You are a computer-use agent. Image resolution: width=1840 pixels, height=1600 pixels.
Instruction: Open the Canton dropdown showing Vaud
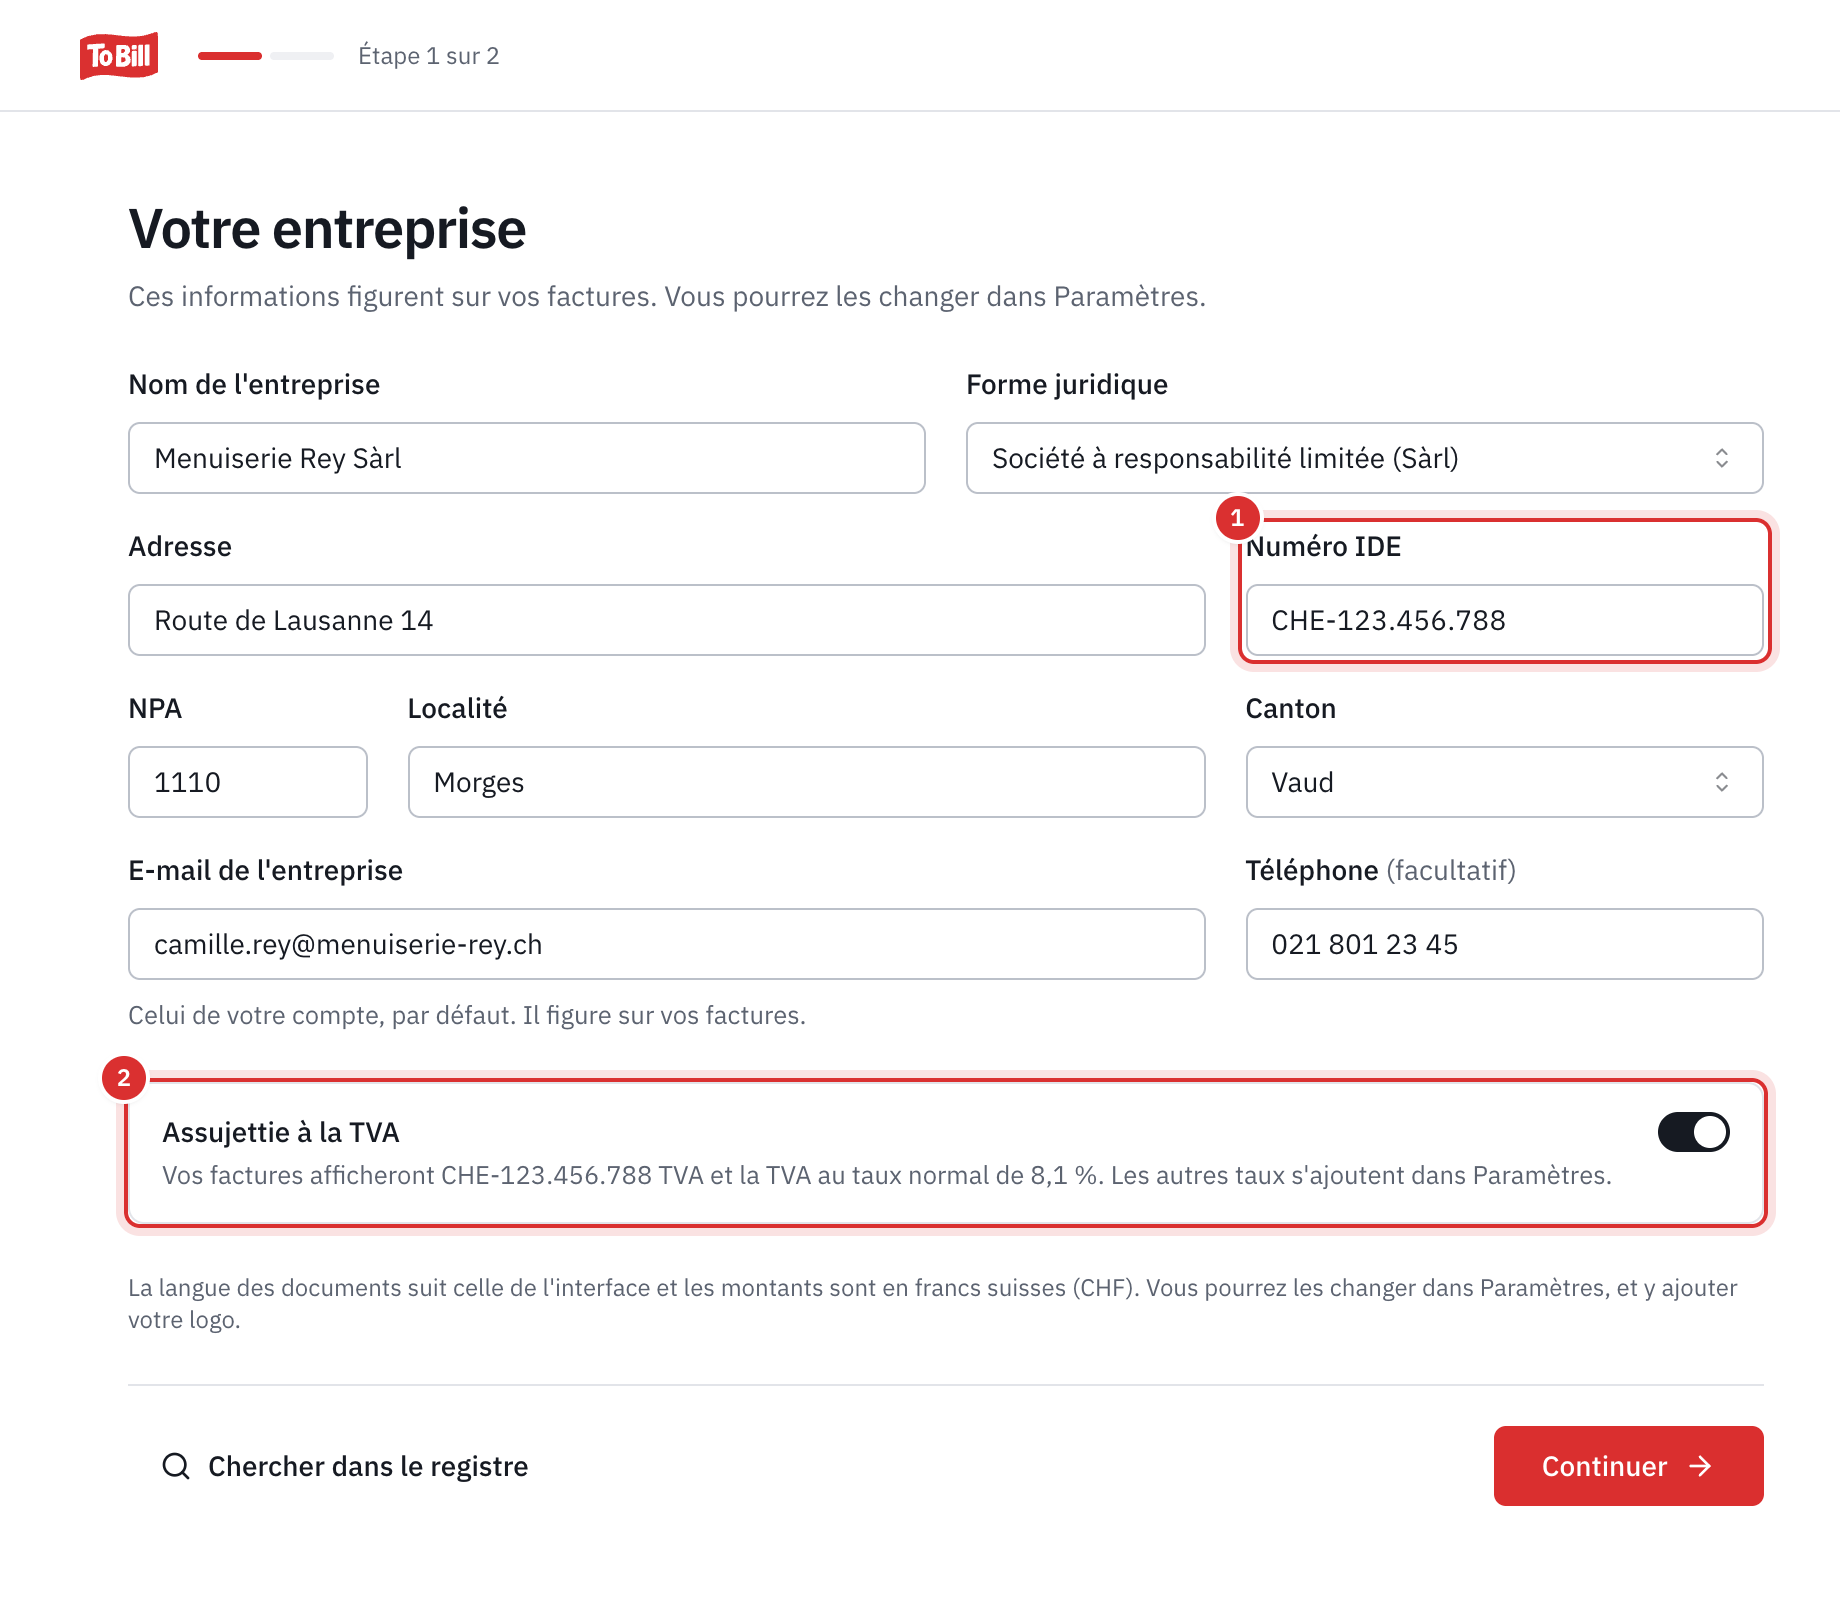1504,782
